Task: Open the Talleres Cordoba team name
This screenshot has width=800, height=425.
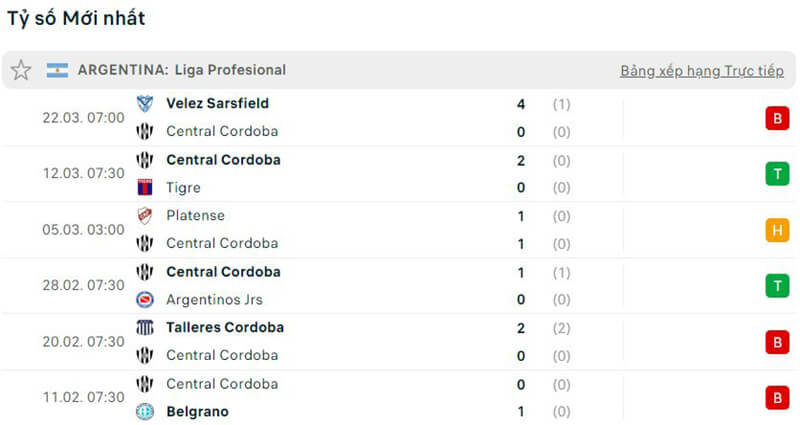Action: (x=225, y=327)
